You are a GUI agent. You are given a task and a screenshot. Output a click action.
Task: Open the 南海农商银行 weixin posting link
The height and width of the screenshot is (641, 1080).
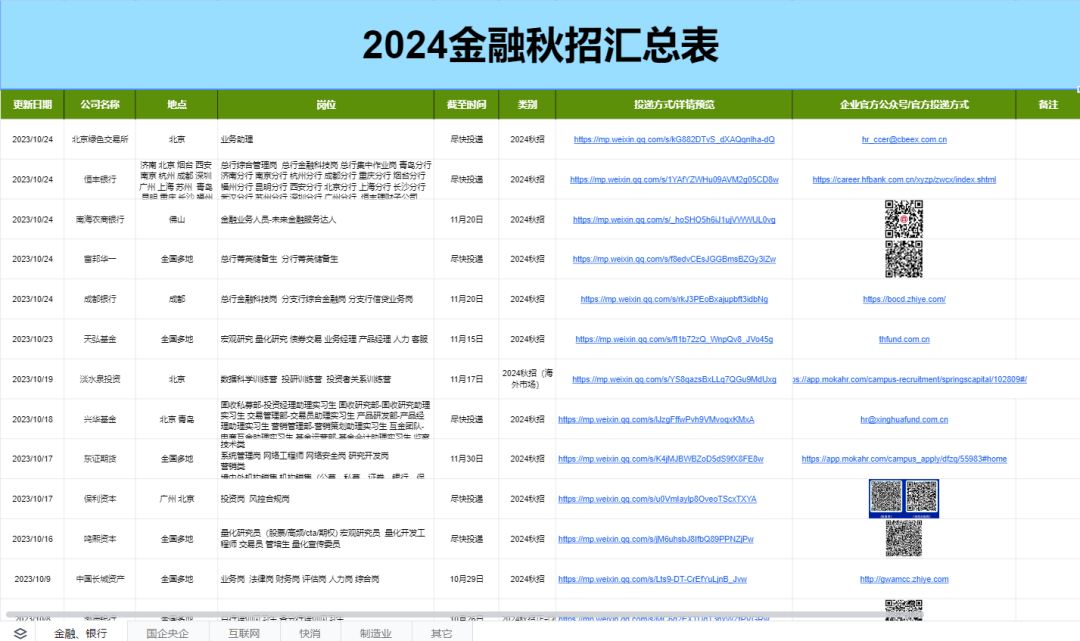point(674,219)
